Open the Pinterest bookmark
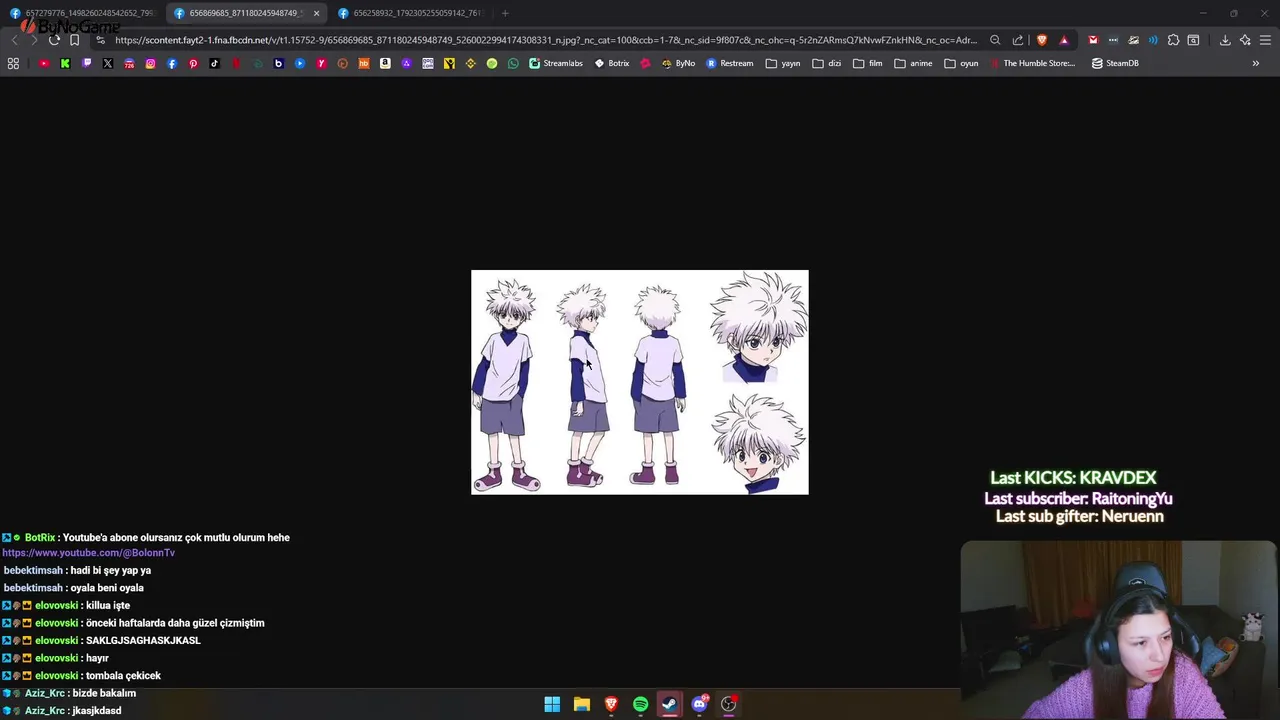Viewport: 1280px width, 720px height. 193,63
